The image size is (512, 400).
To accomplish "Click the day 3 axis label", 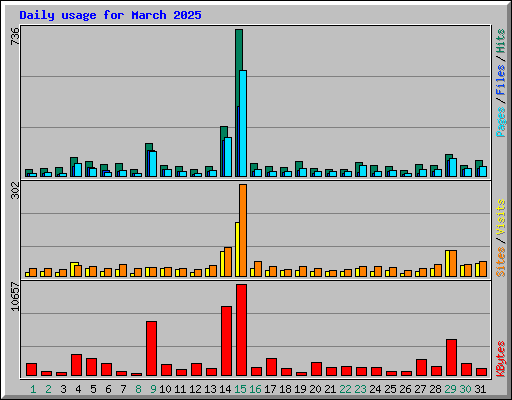I will [63, 389].
